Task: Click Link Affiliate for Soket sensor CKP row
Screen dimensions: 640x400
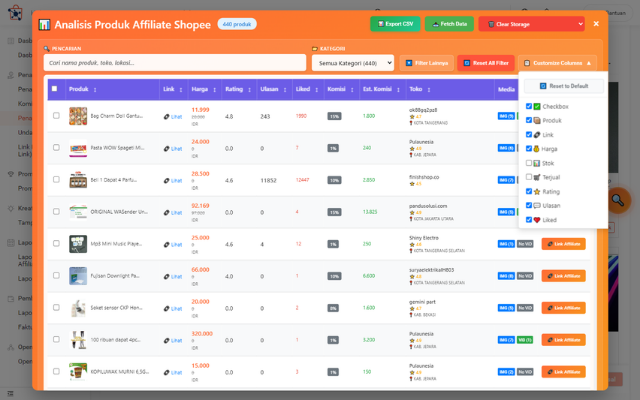Action: (x=563, y=308)
